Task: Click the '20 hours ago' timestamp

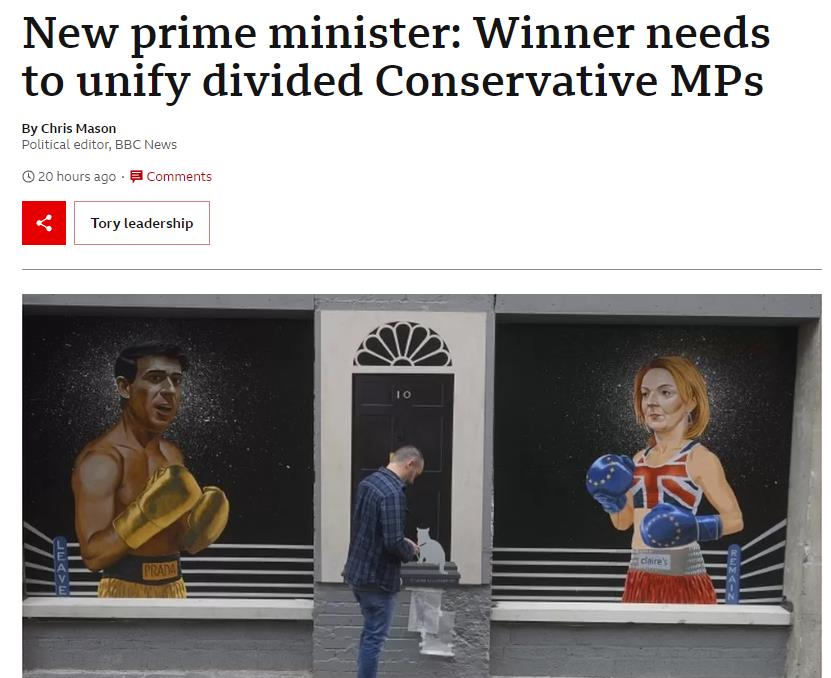Action: coord(77,177)
